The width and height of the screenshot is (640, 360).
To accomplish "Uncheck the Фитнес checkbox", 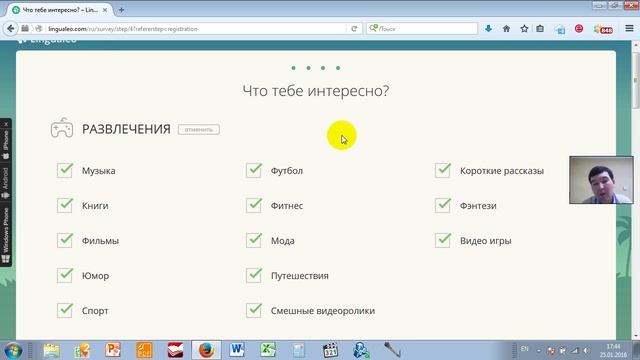I will pyautogui.click(x=253, y=205).
